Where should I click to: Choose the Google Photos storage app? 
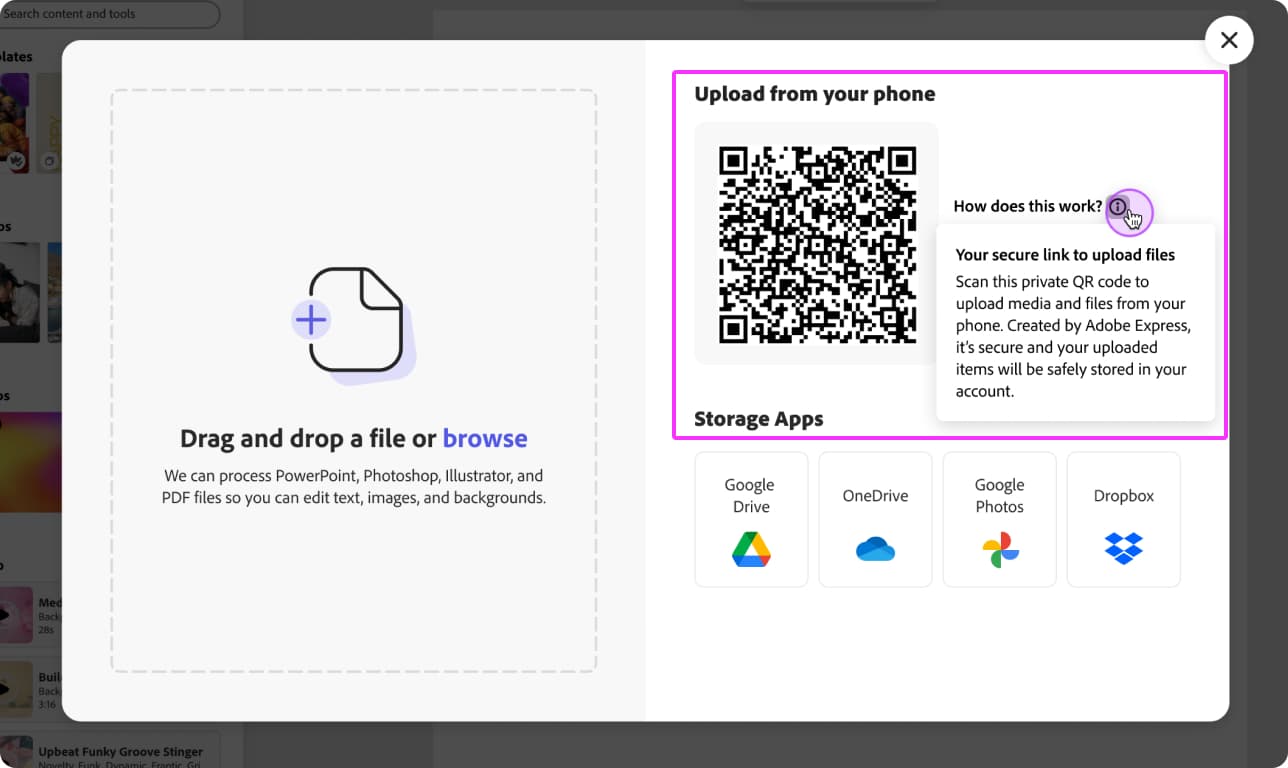coord(999,519)
